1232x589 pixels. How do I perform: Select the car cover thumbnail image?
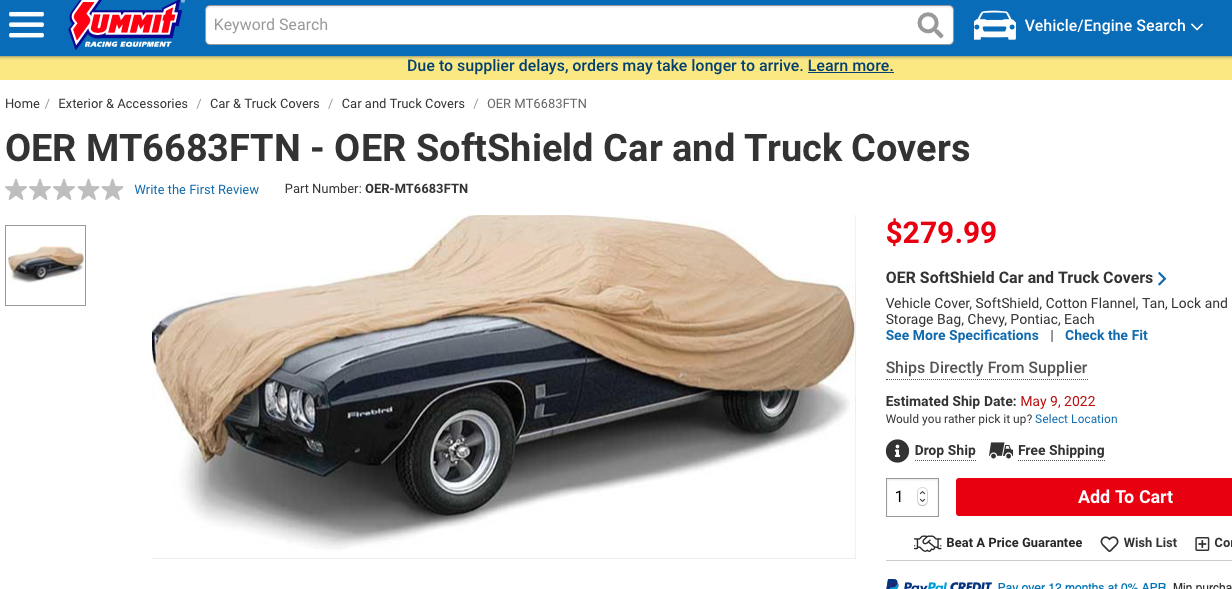click(x=46, y=265)
